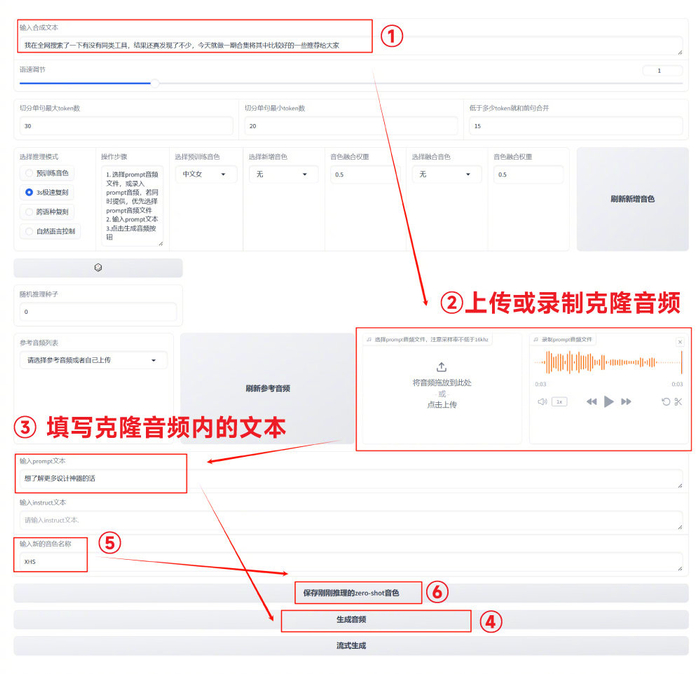Click the upload arrow icon
This screenshot has width=700, height=674.
442,367
